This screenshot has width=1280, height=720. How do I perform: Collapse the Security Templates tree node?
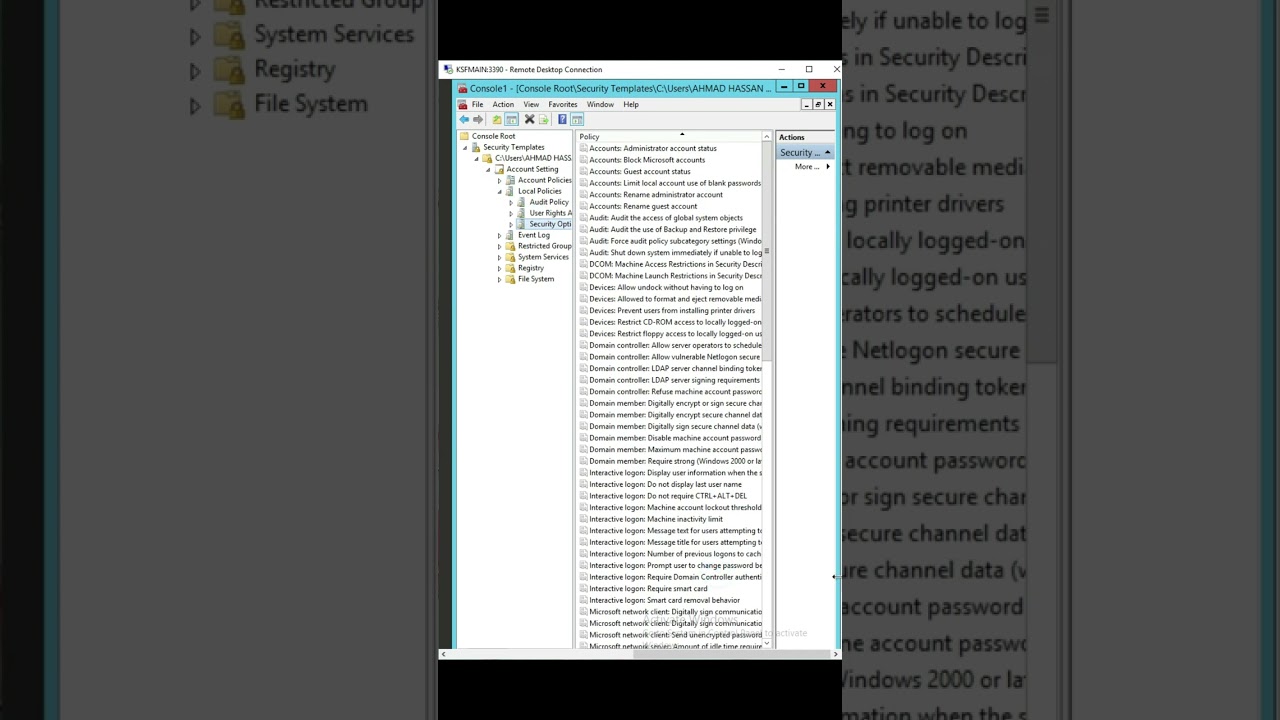(465, 147)
